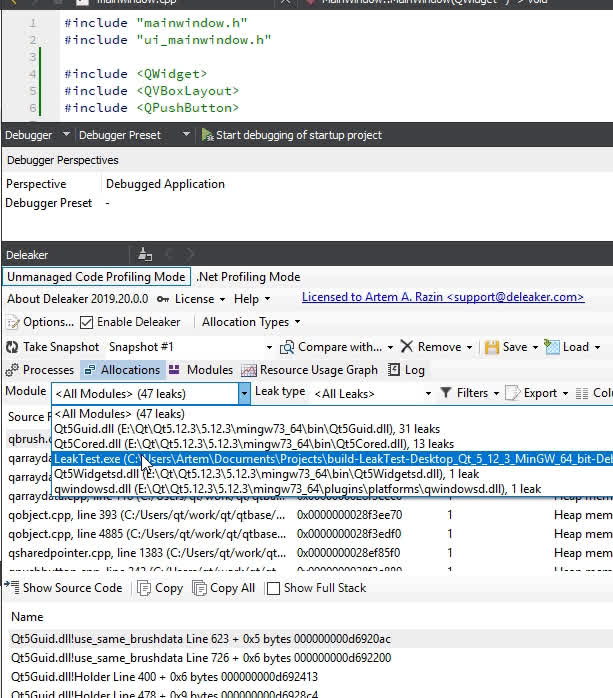
Task: Click the Show Source Code icon
Action: click(x=12, y=587)
